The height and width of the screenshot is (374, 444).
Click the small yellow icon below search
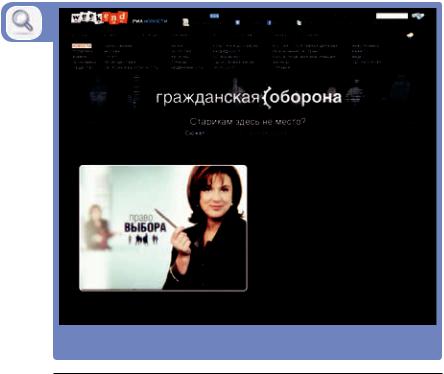410,35
